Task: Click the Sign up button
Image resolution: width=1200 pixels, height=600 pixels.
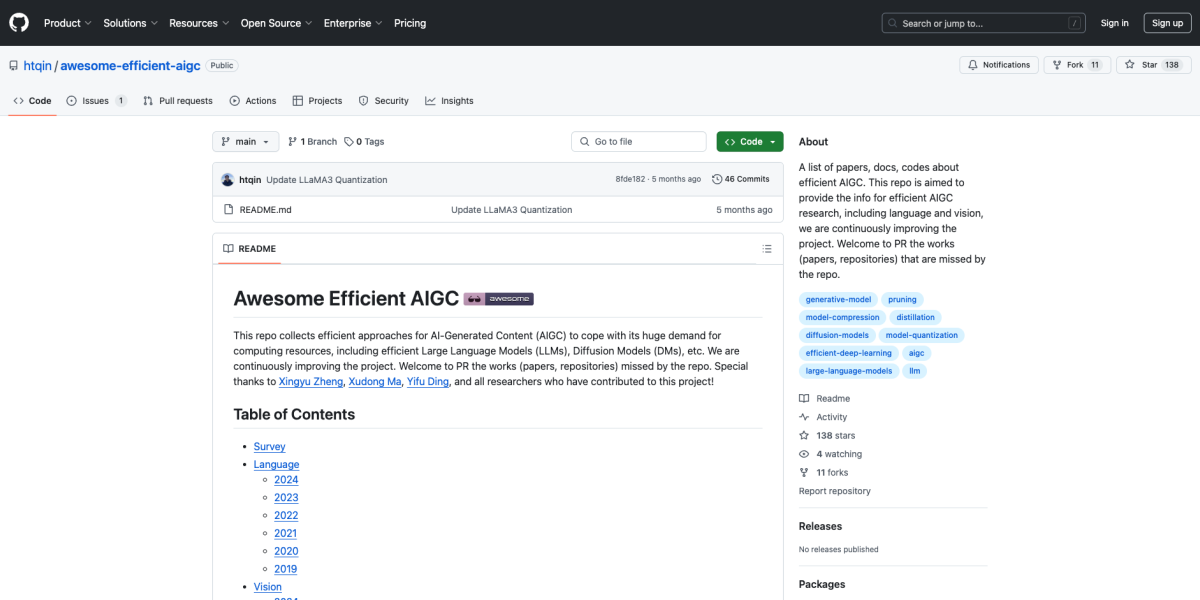Action: 1167,22
